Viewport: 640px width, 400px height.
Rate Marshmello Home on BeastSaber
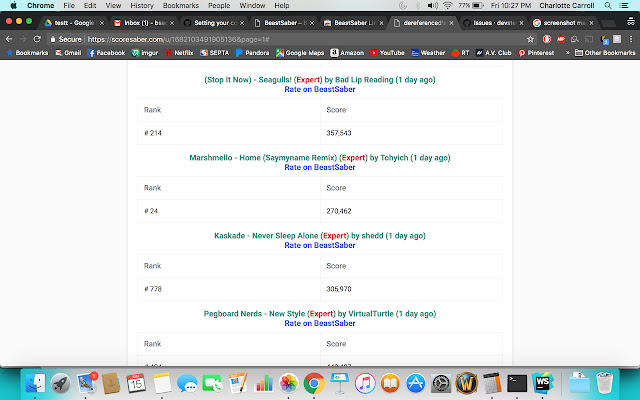[x=320, y=167]
